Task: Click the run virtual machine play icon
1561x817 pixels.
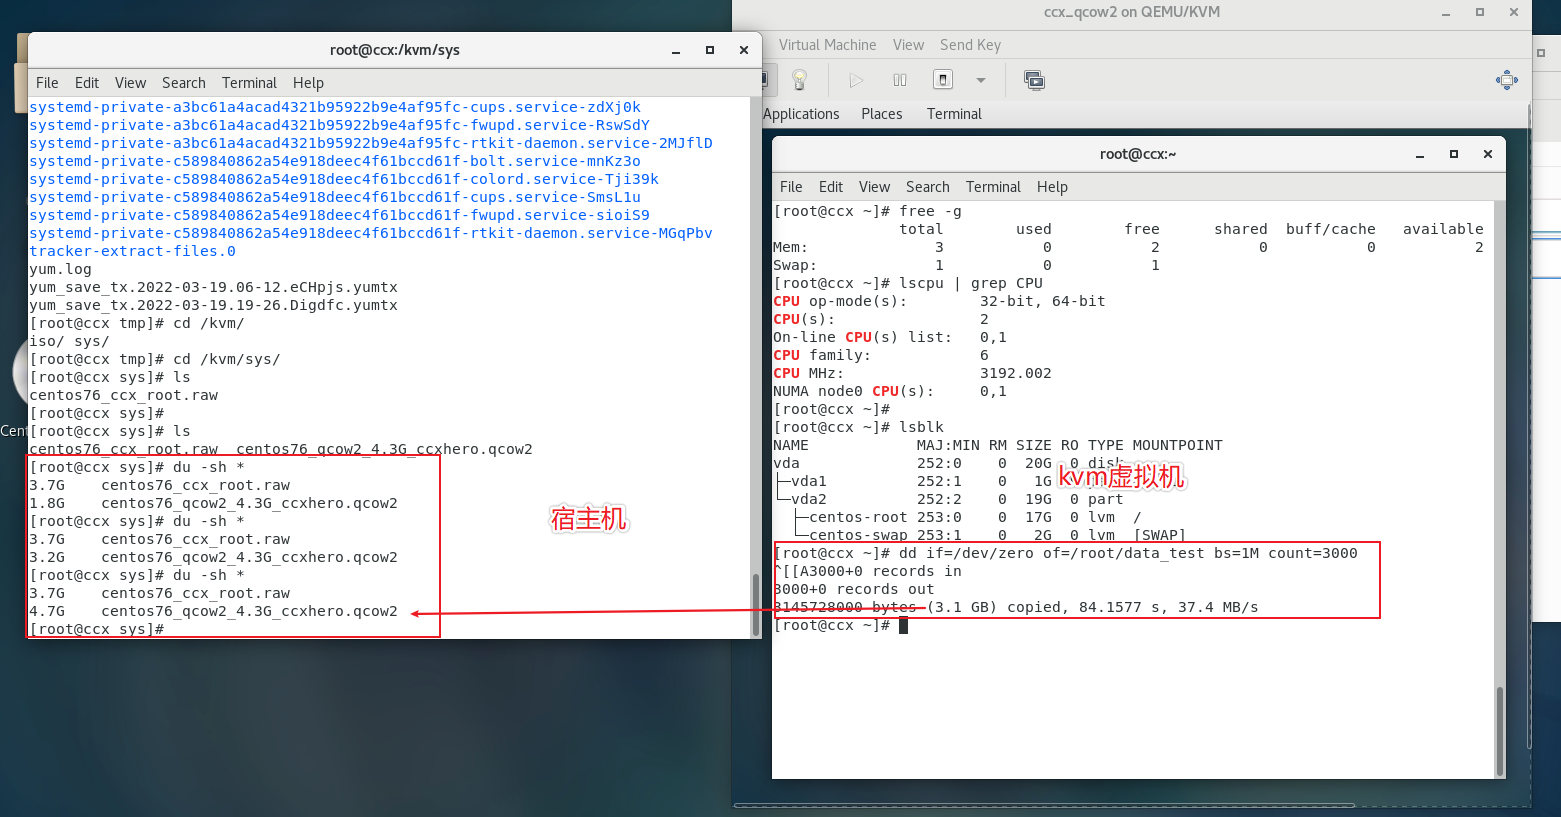Action: point(855,79)
